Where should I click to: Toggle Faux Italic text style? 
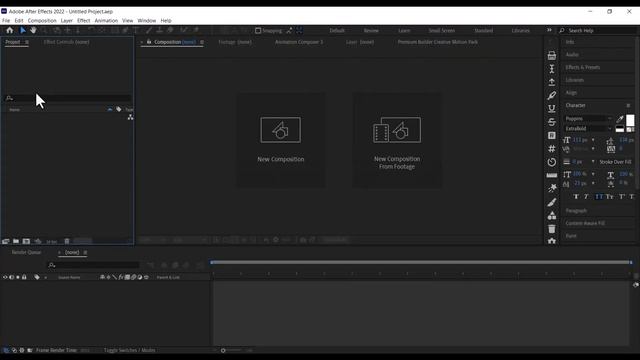[587, 197]
